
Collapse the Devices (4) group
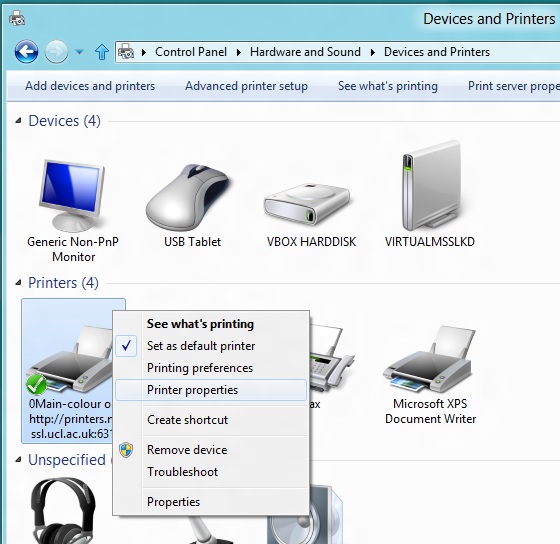click(x=18, y=121)
